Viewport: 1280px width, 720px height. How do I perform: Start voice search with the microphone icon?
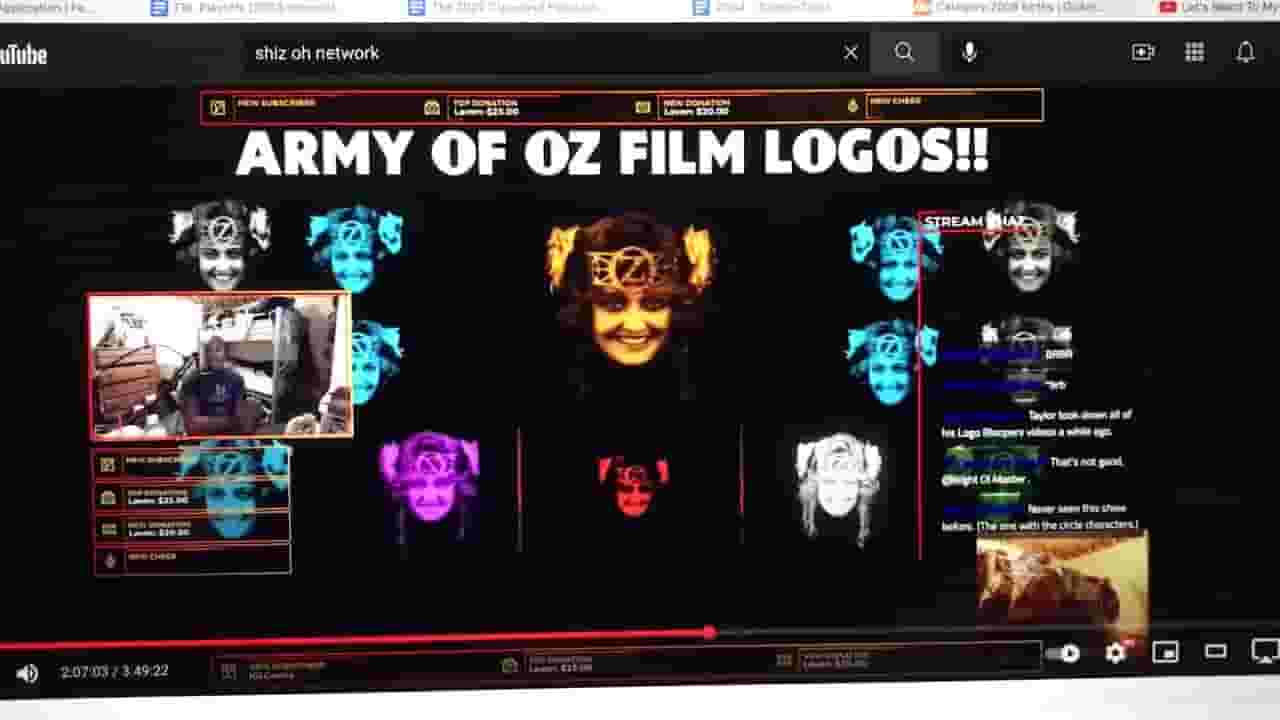click(969, 53)
